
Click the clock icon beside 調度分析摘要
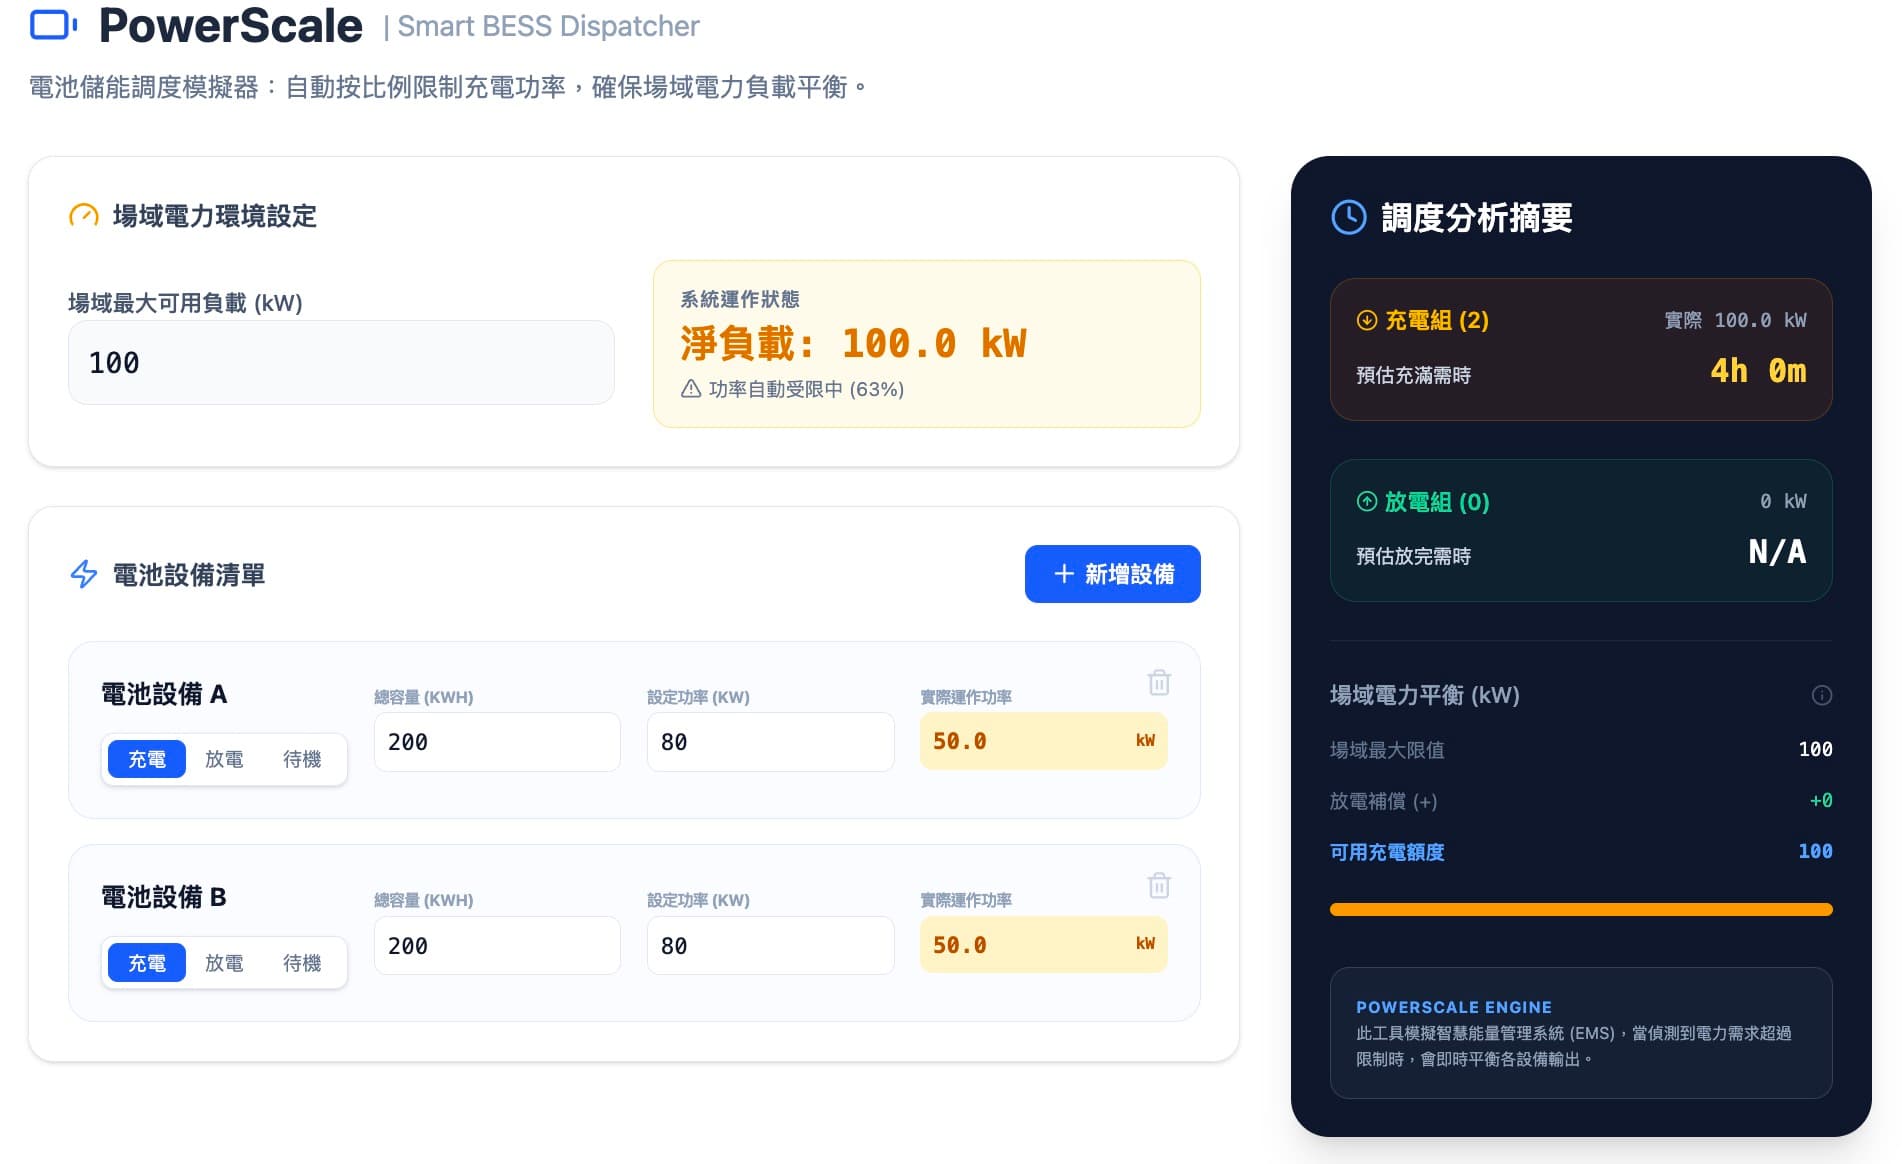(x=1348, y=217)
